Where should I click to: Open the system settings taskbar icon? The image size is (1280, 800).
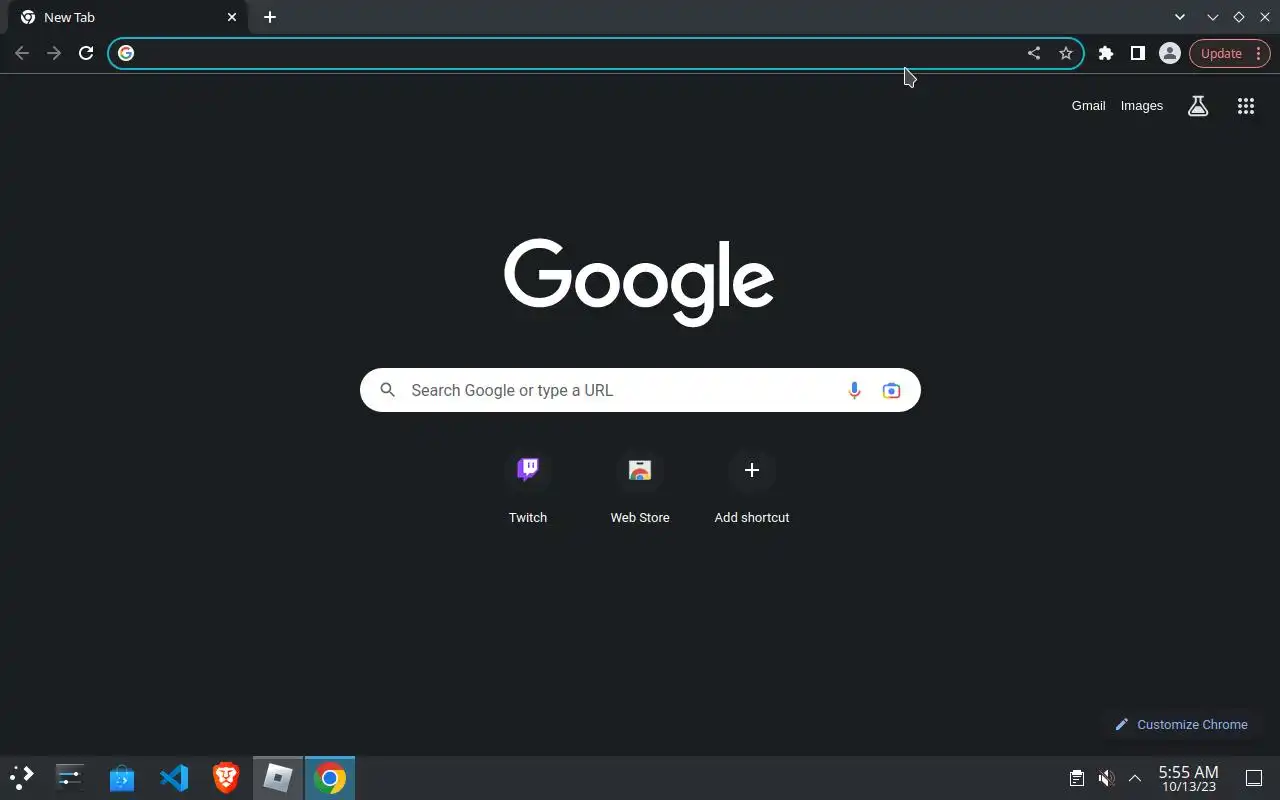coord(70,777)
